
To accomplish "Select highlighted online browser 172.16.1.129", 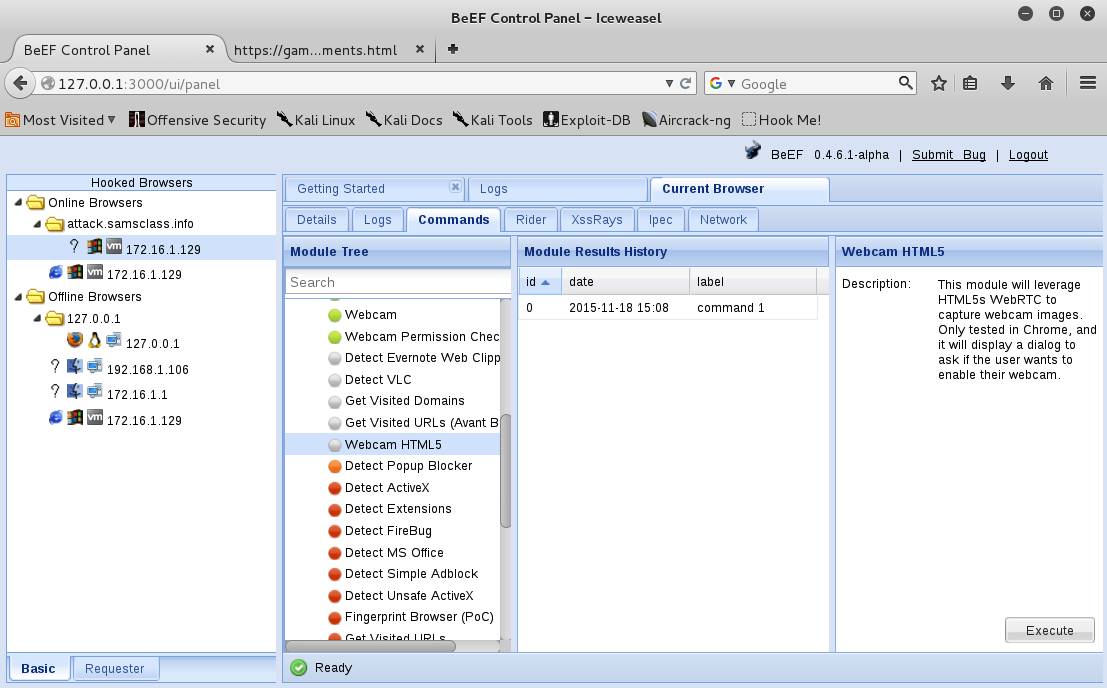I will 141,248.
